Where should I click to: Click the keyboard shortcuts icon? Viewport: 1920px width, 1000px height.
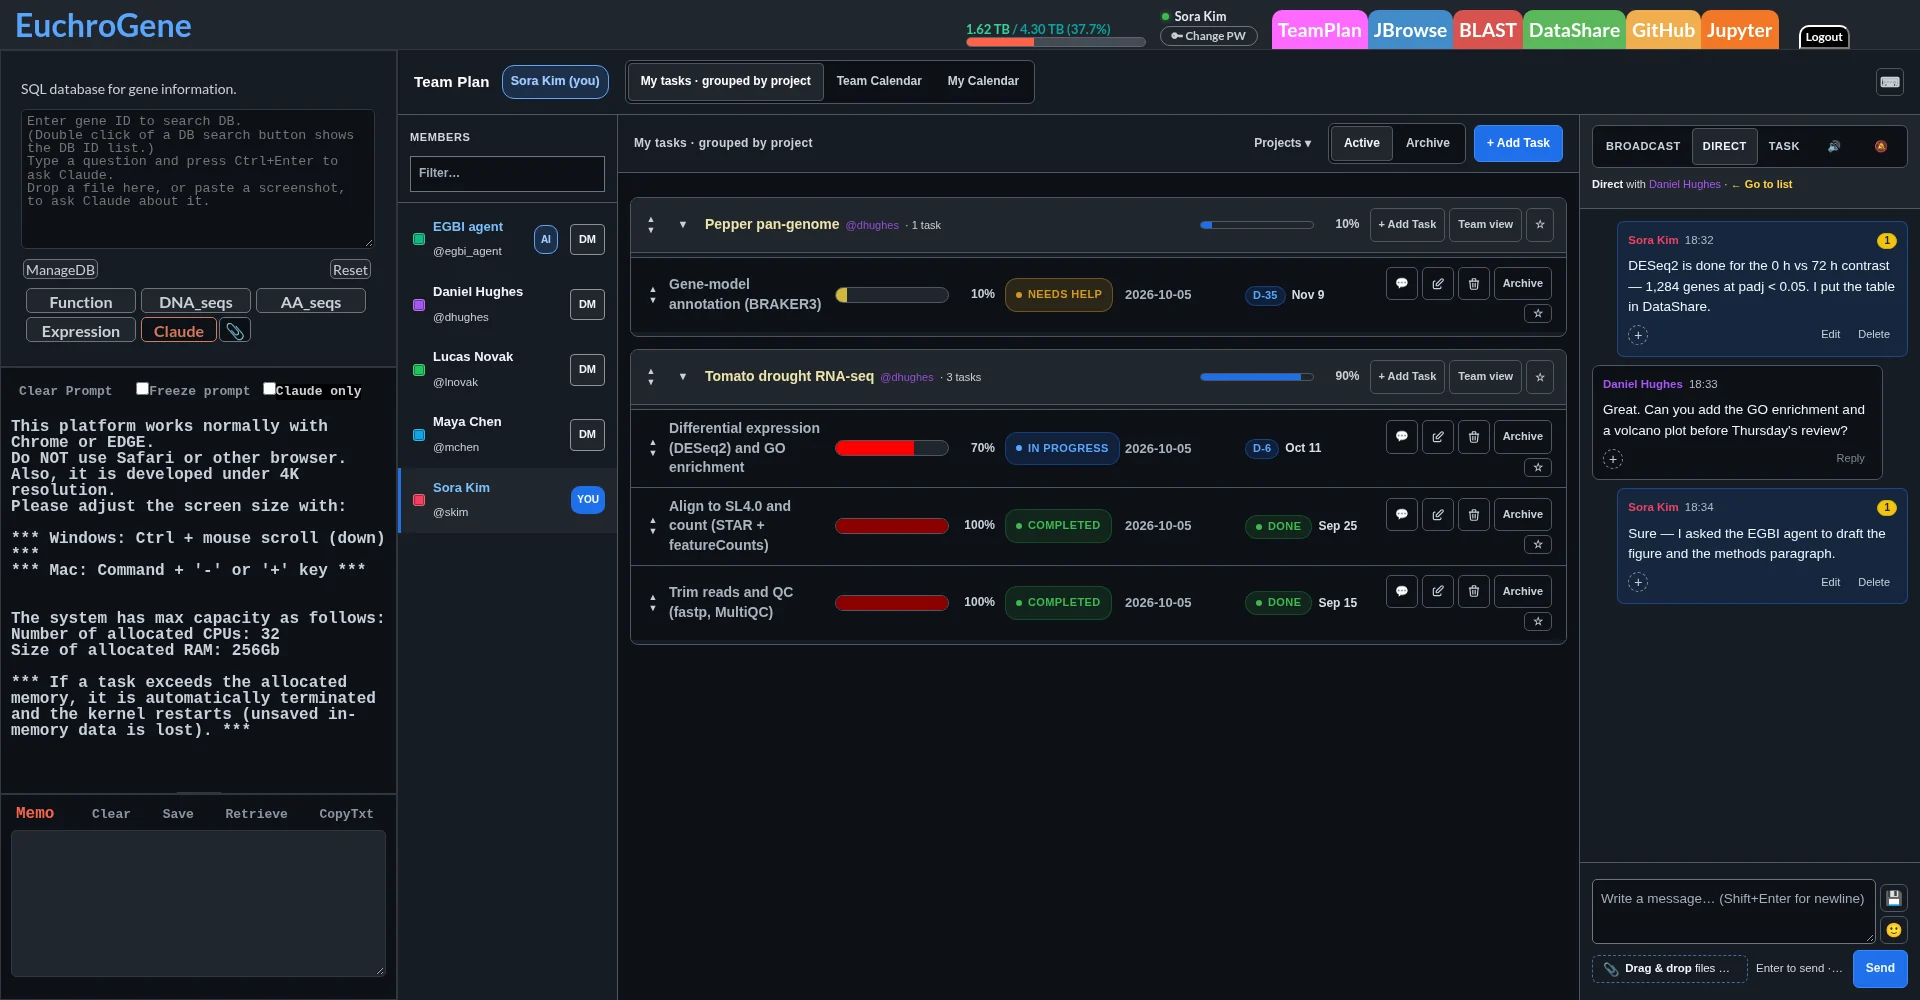point(1889,82)
